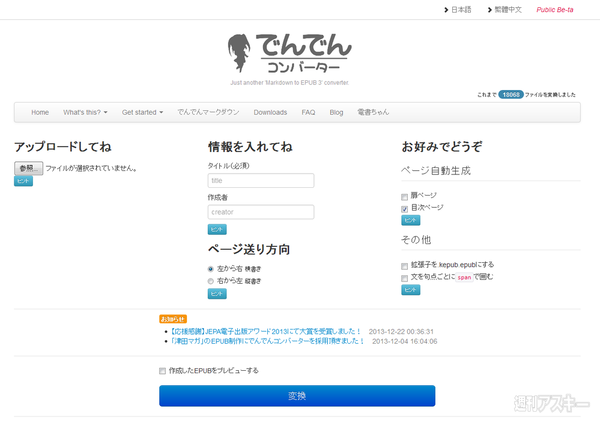The height and width of the screenshot is (423, 600).
Task: Enable the span wrapping checkbox
Action: click(x=404, y=278)
